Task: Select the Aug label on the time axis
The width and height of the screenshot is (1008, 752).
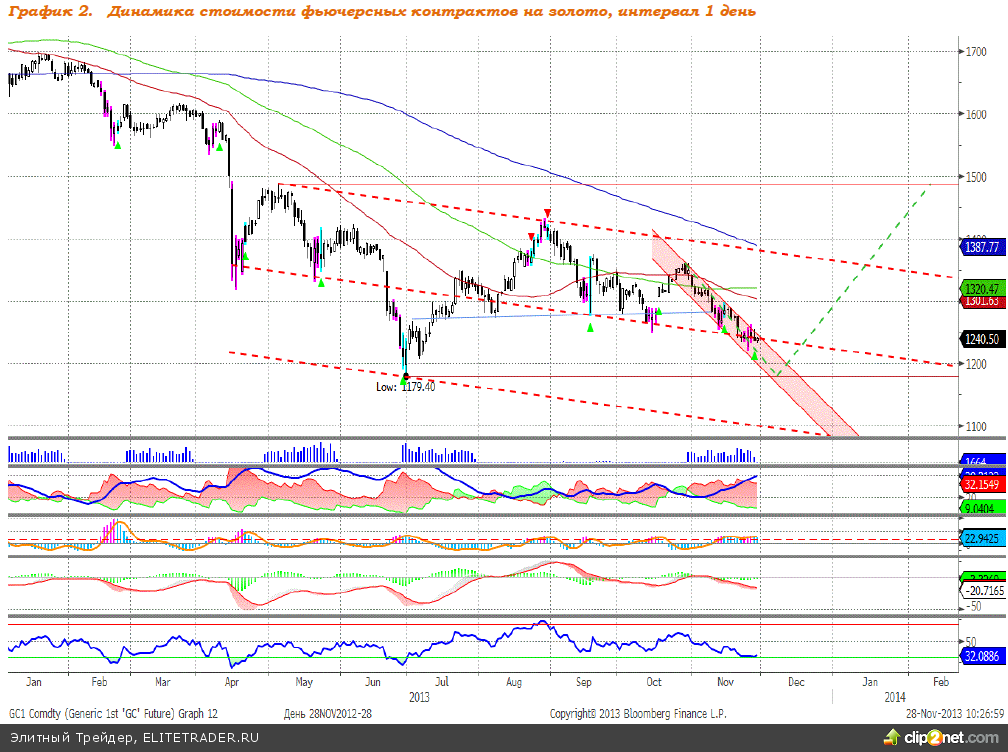Action: pos(515,681)
